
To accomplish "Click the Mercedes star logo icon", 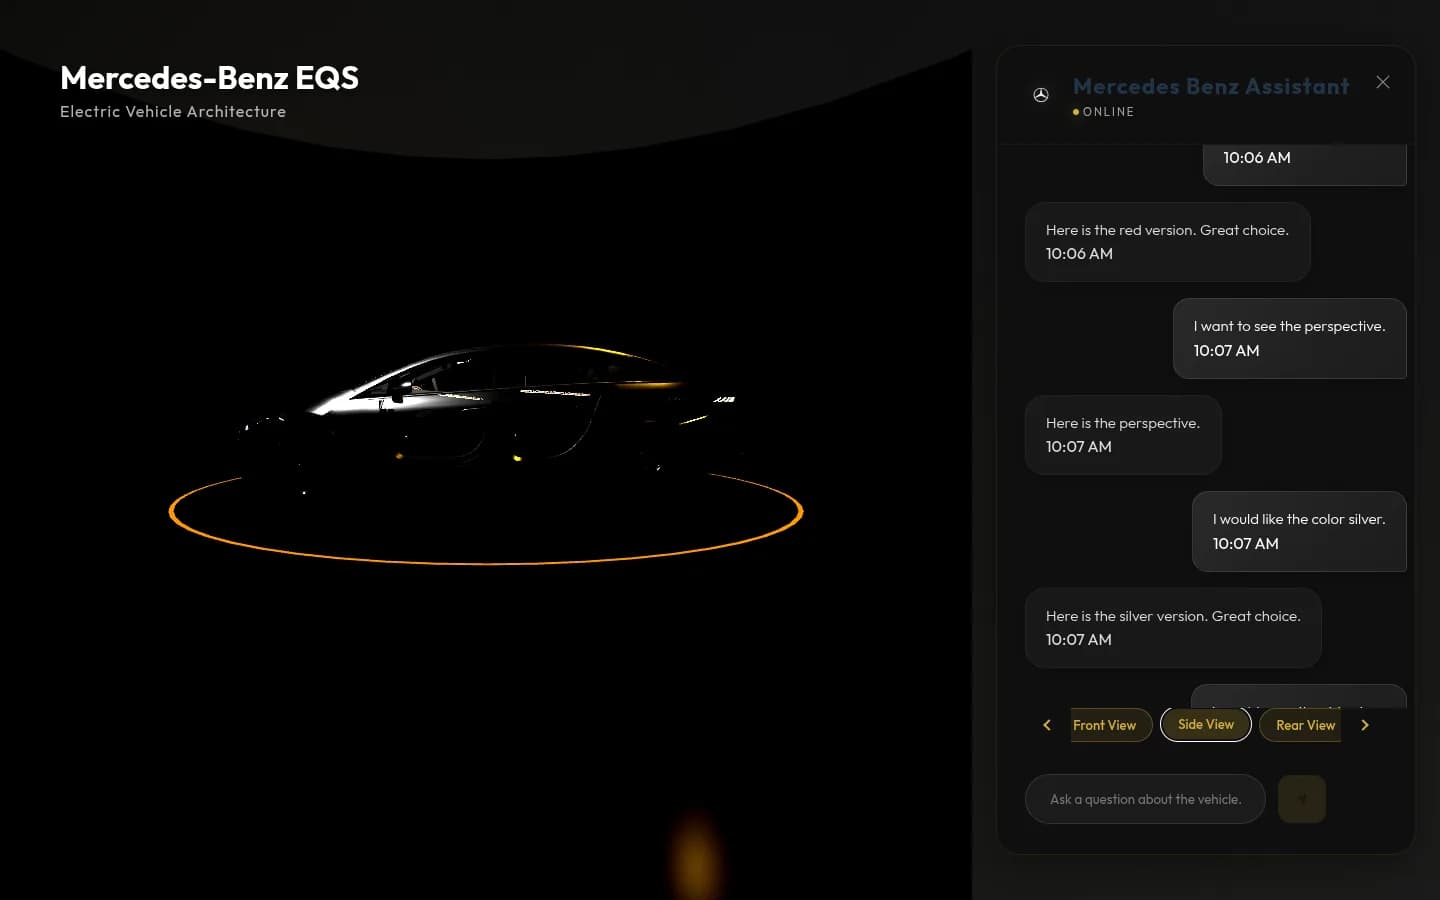I will (x=1041, y=95).
